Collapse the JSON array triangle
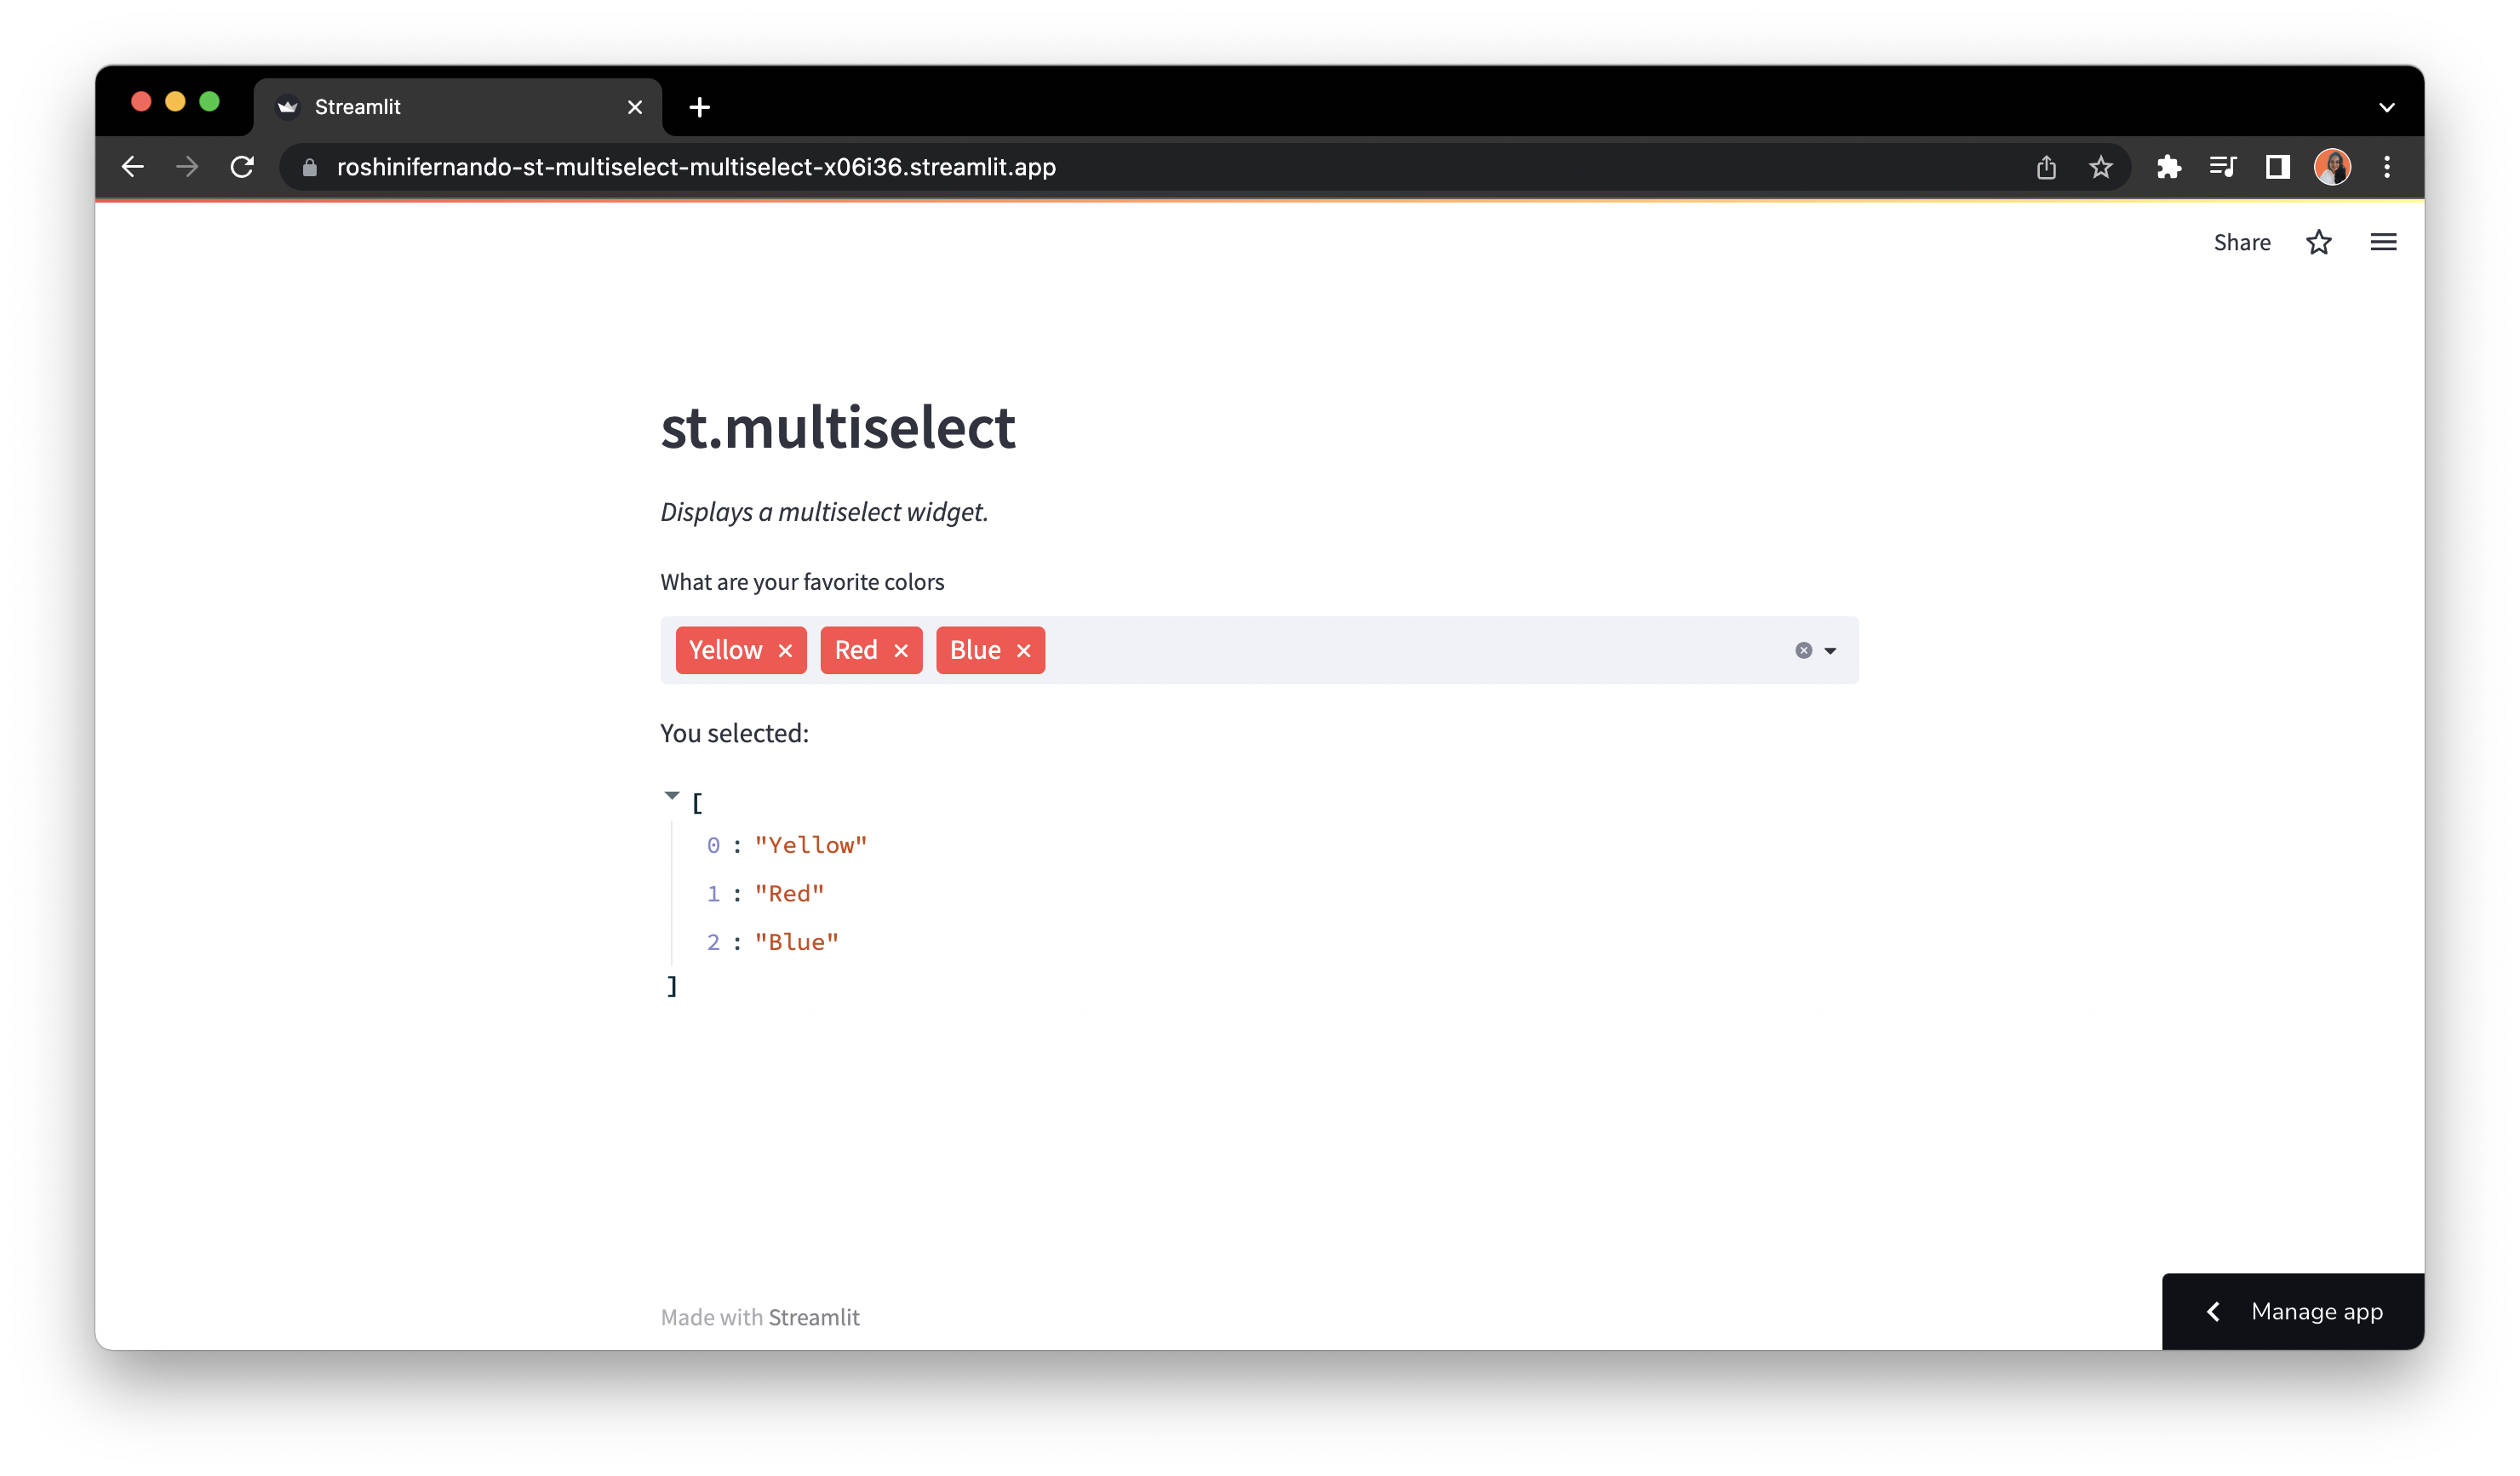Screen dimensions: 2520x1476 point(672,796)
